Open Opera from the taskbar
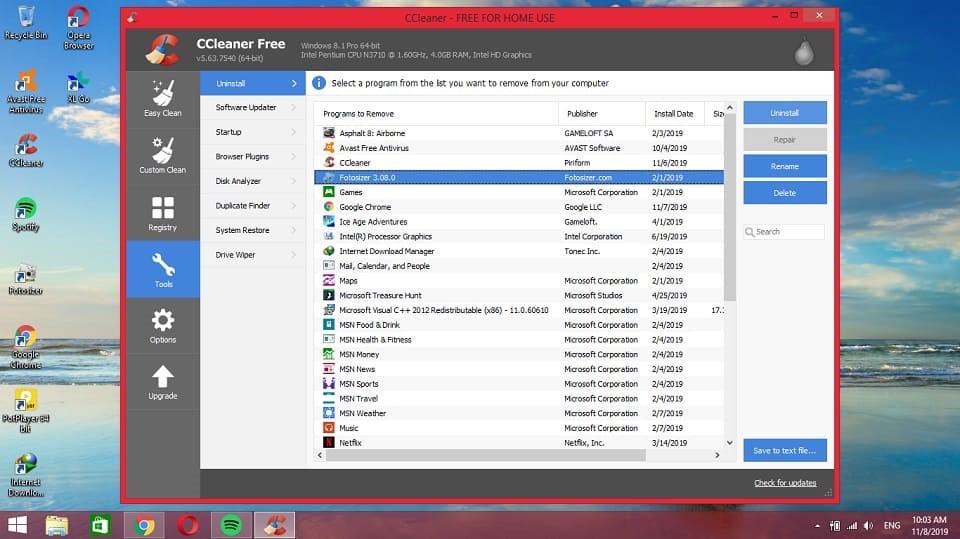The width and height of the screenshot is (960, 539). tap(188, 526)
